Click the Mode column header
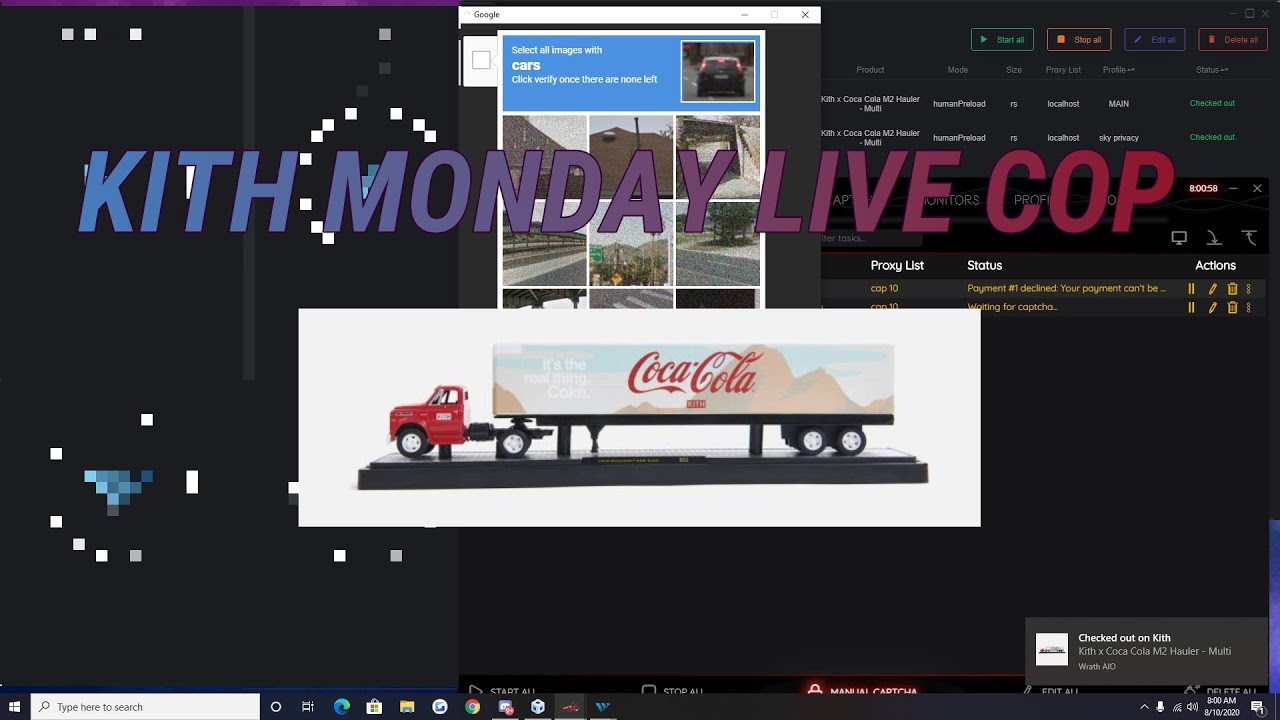 [958, 70]
